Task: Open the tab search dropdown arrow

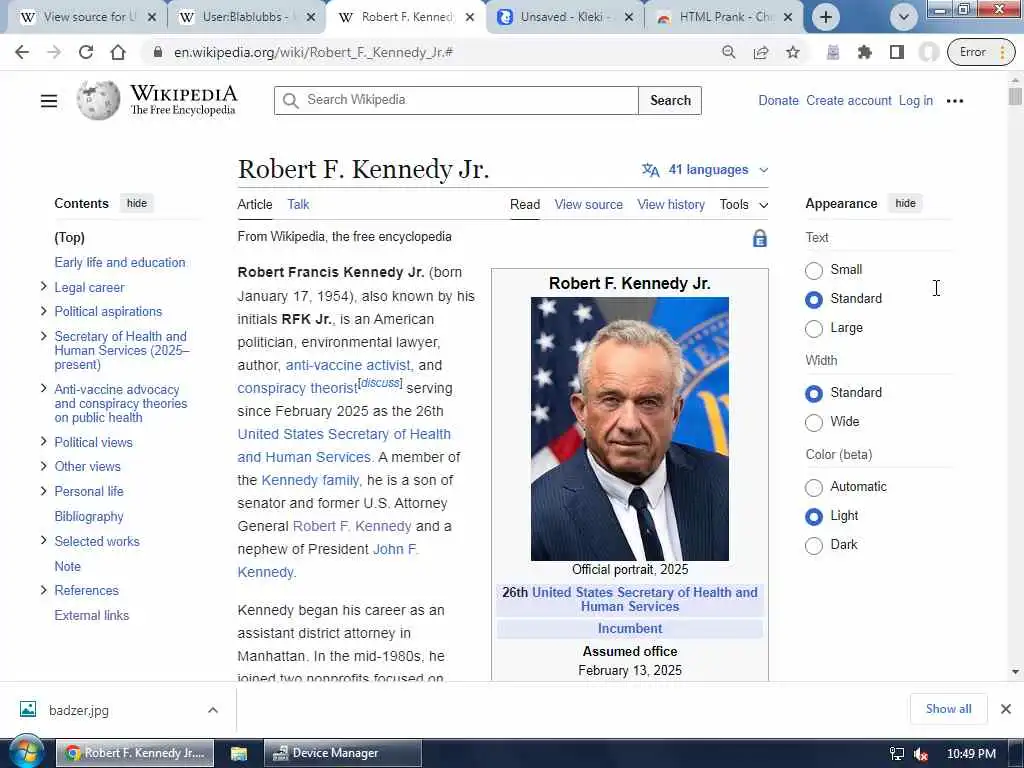Action: point(904,17)
